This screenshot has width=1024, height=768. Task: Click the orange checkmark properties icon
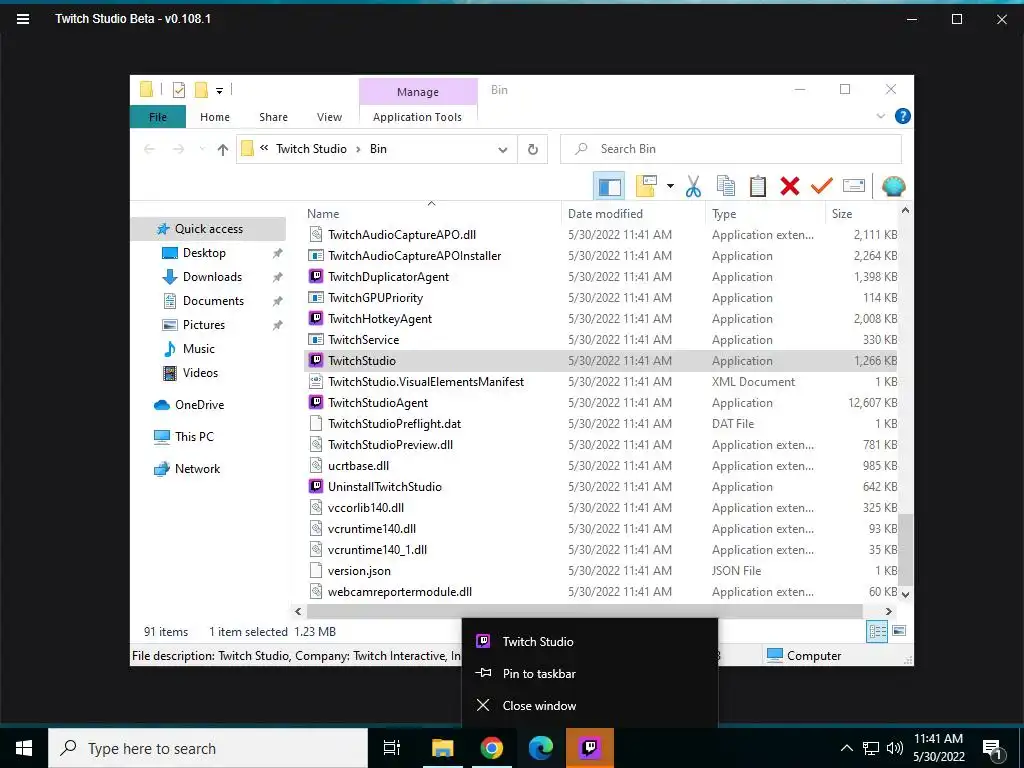point(822,187)
